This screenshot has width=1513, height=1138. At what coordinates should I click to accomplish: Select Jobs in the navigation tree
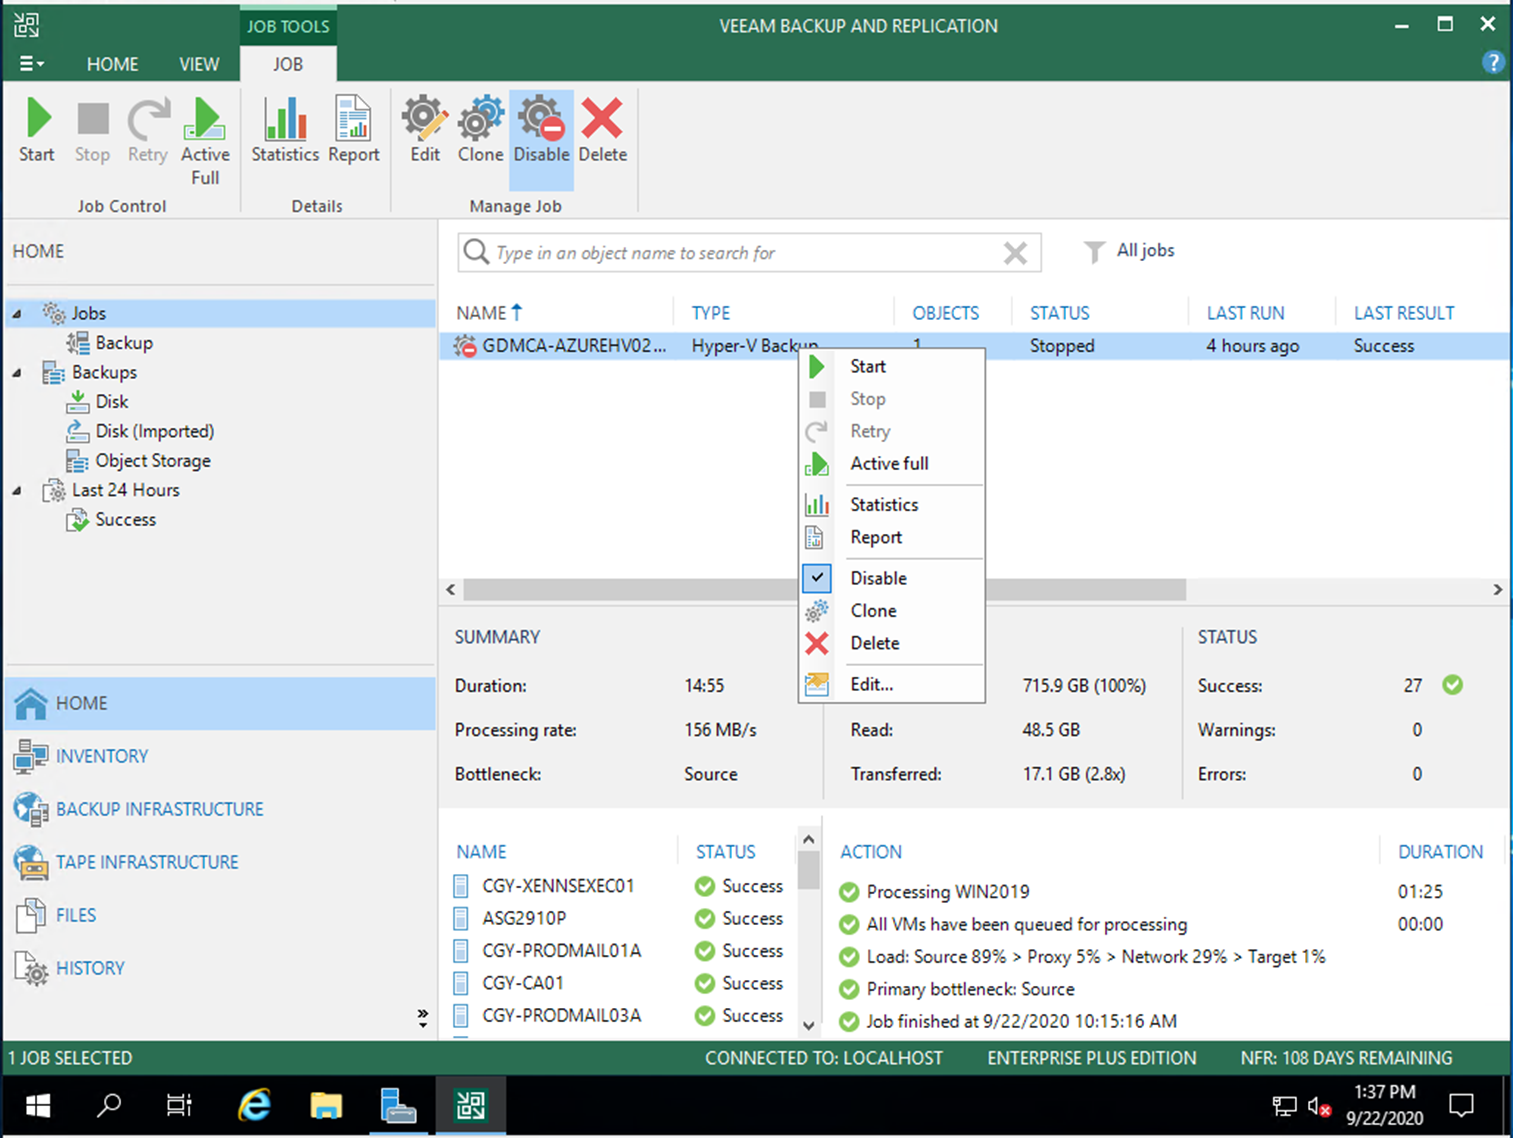coord(88,313)
